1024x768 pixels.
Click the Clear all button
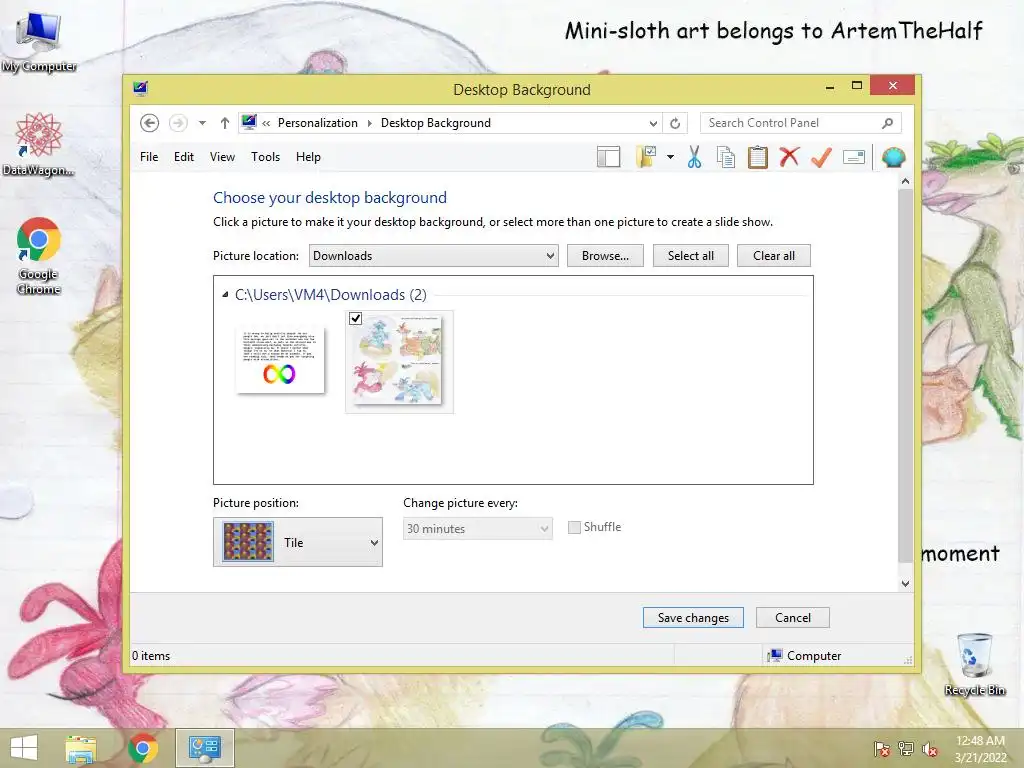pos(774,255)
